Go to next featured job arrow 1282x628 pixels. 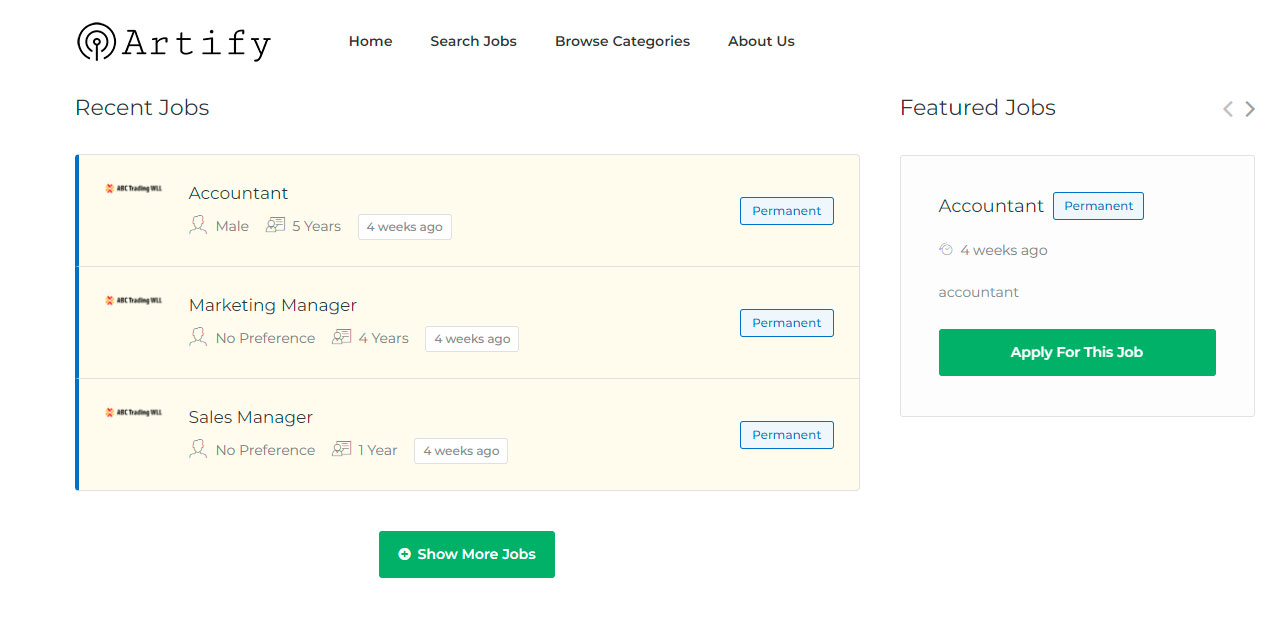(1250, 109)
